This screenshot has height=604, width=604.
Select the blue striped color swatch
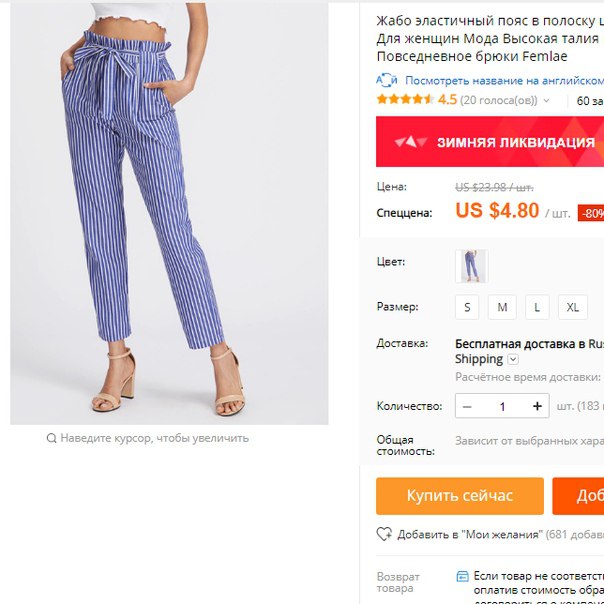coord(471,266)
